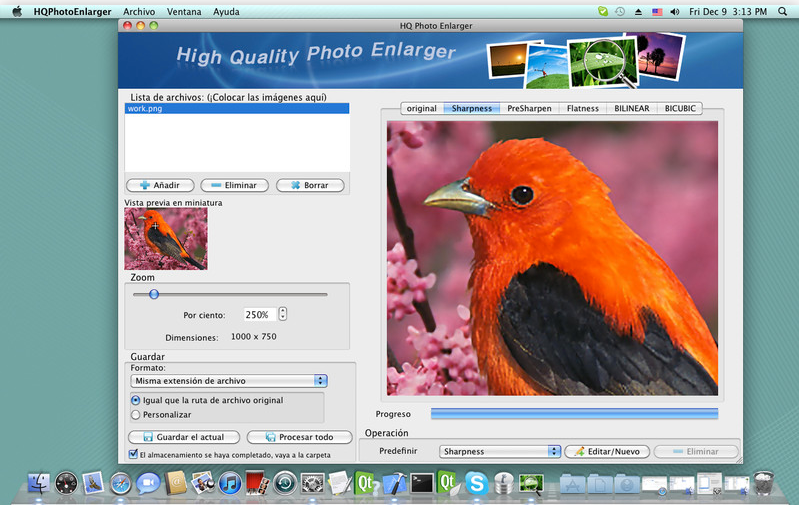Screen dimensions: 799x505
Task: Open the Formato extension dropdown
Action: click(x=229, y=381)
